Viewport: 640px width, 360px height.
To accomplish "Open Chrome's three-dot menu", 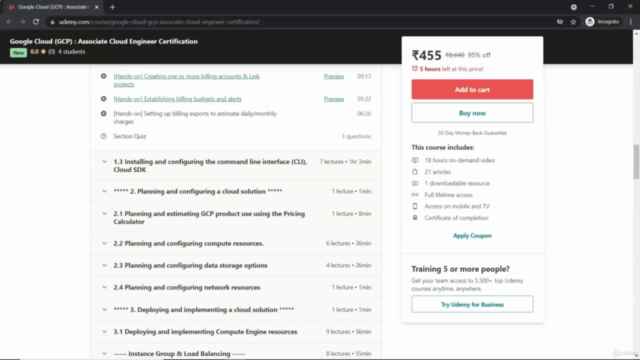I will 631,22.
